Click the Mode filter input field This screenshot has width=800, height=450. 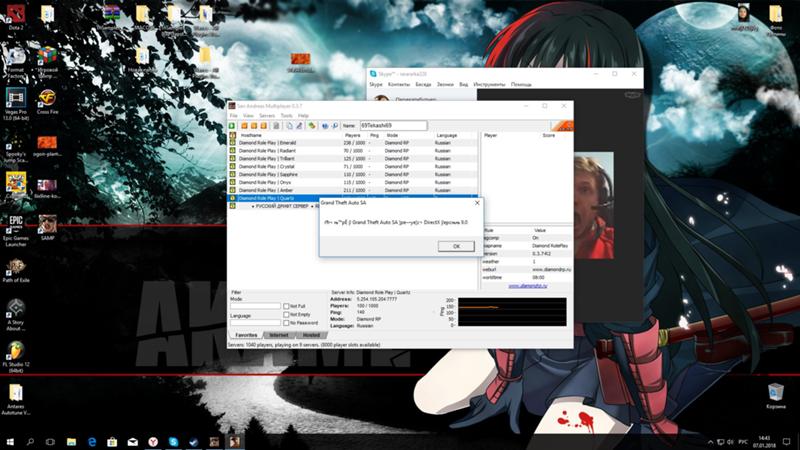(255, 306)
